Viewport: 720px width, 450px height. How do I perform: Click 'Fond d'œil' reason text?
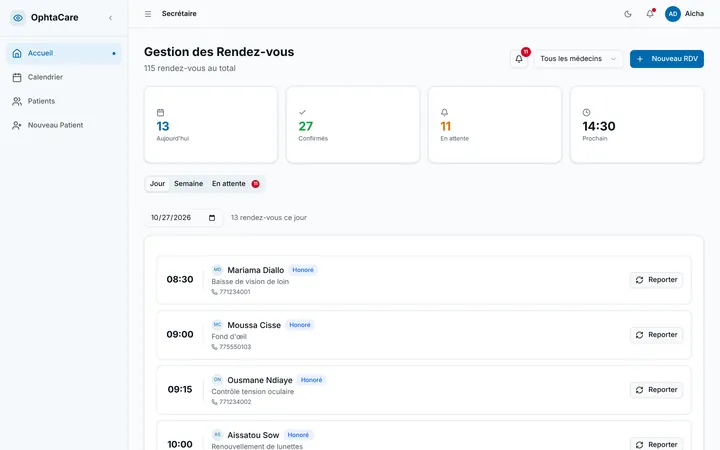click(x=229, y=337)
